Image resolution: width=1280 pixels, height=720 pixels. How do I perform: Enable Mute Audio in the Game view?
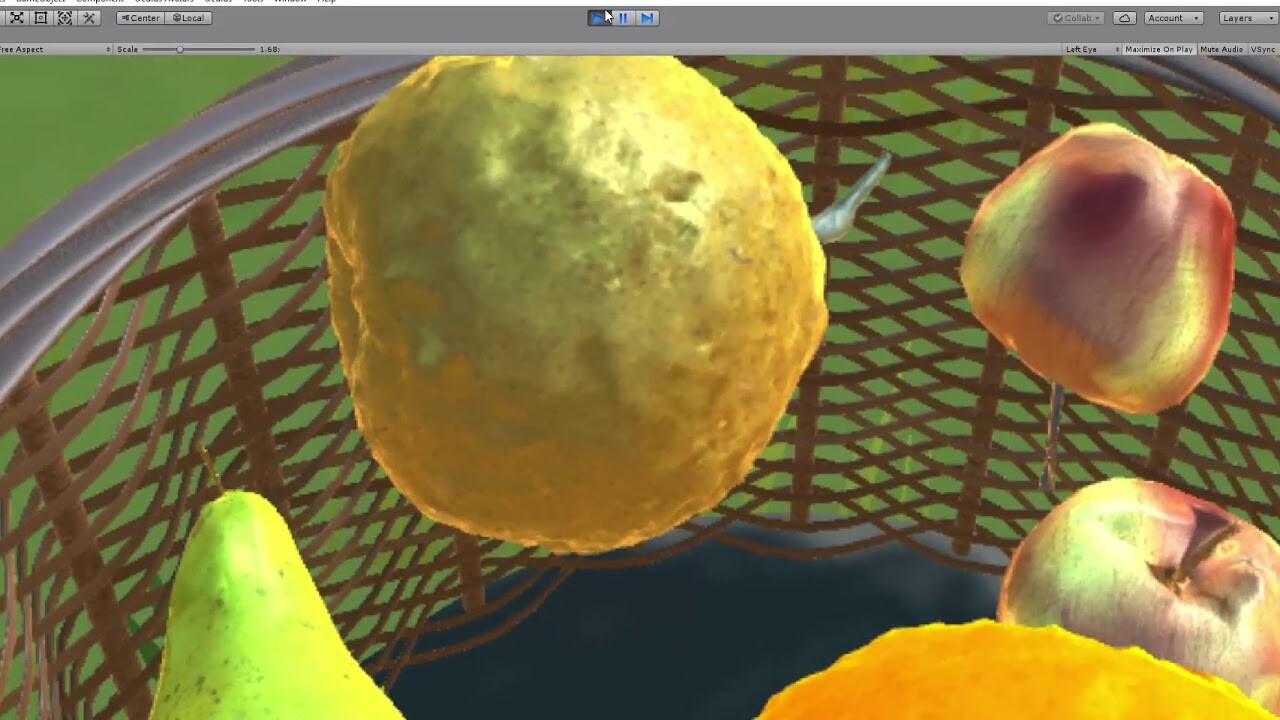(1220, 49)
